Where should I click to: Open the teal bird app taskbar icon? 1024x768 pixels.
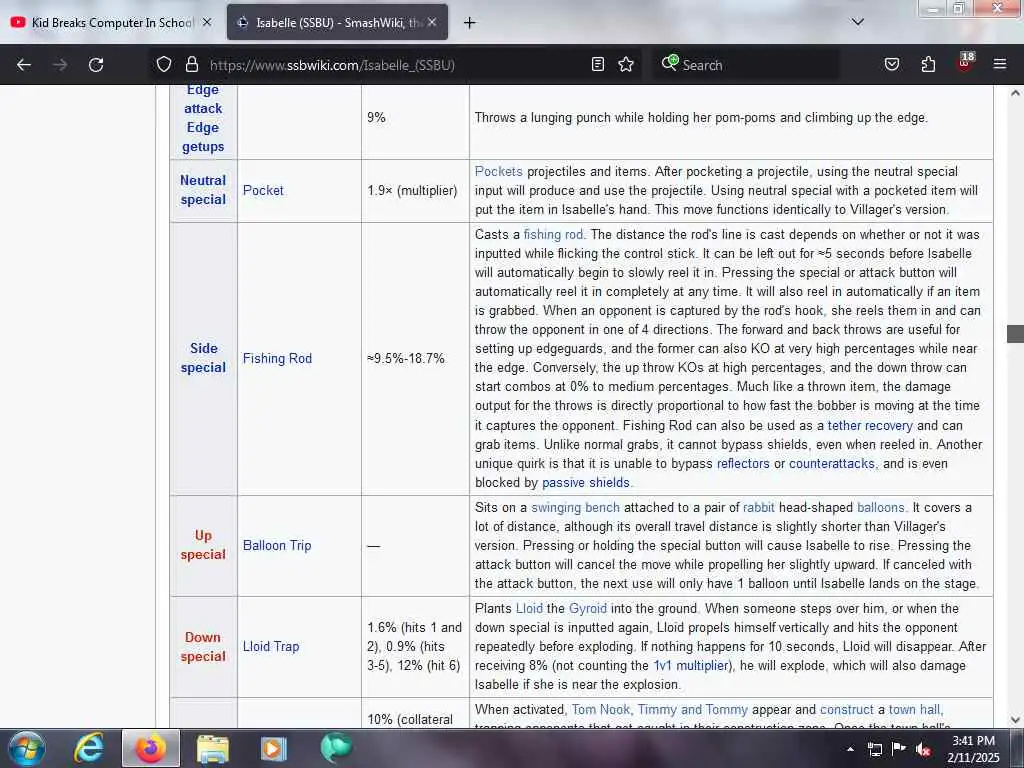coord(336,748)
